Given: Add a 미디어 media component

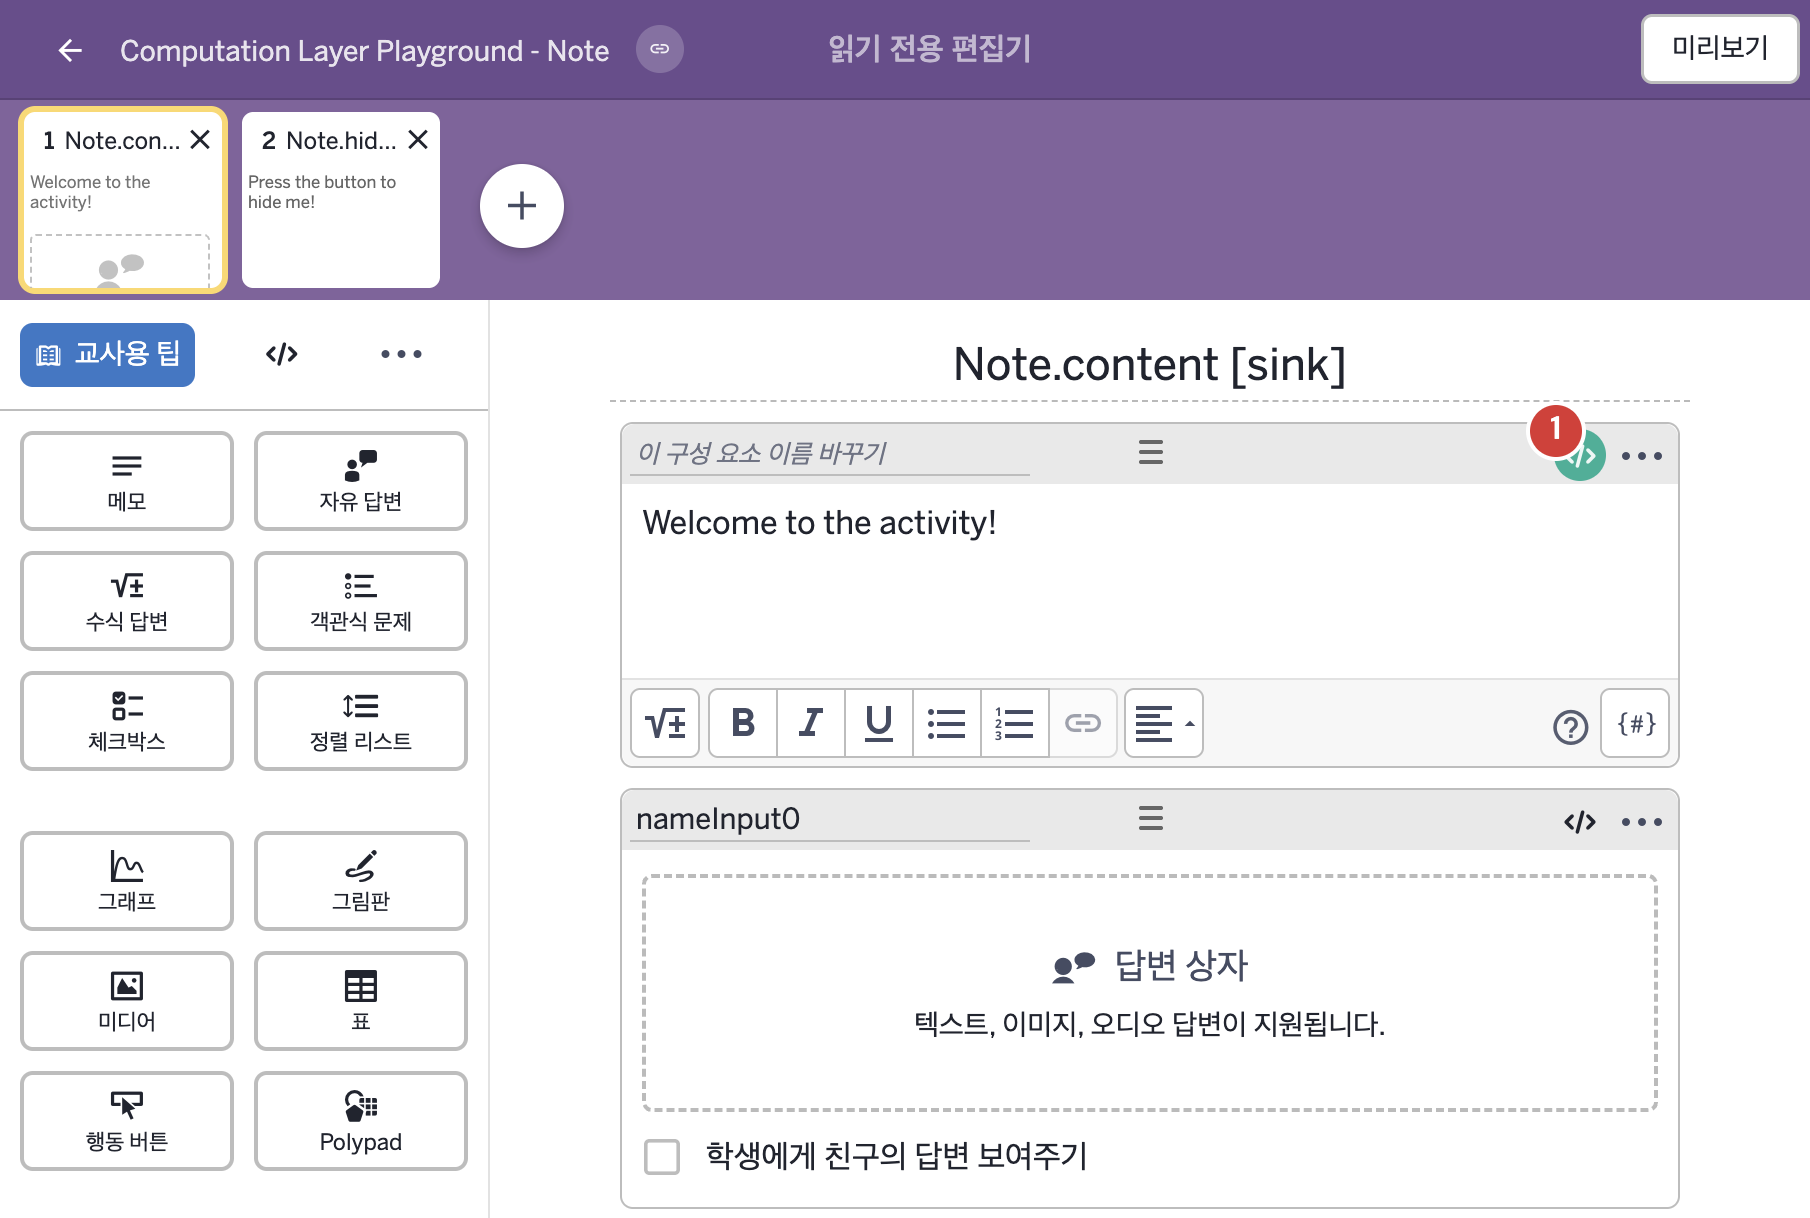Looking at the screenshot, I should pyautogui.click(x=127, y=1001).
